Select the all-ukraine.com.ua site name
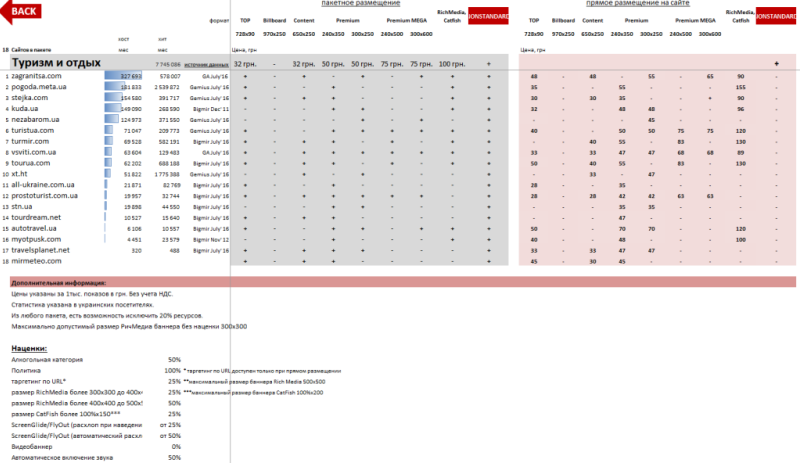 tap(43, 185)
